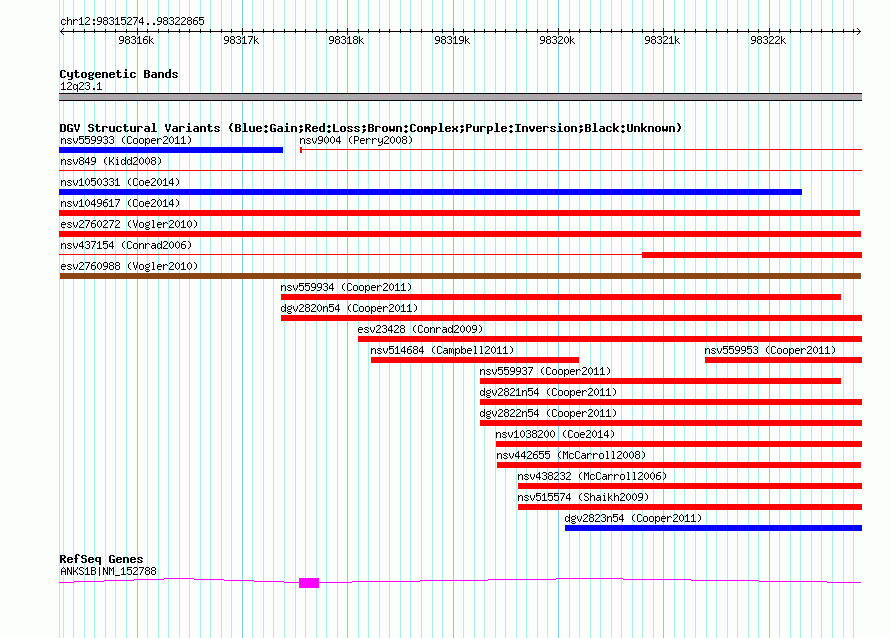The image size is (890, 638).
Task: Select the red nsv559953 loss bar
Action: pos(783,360)
